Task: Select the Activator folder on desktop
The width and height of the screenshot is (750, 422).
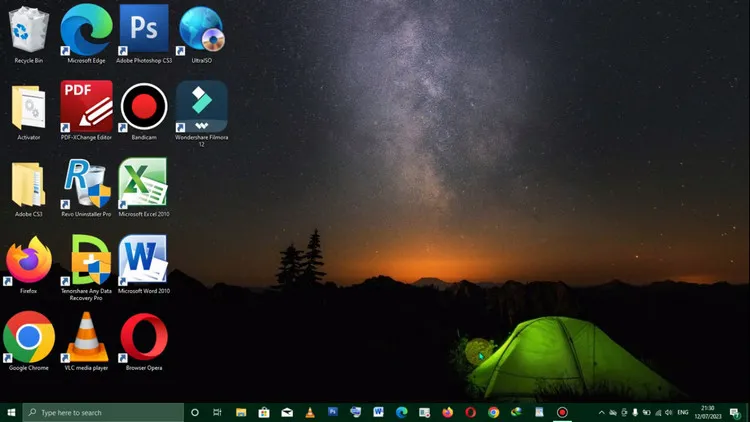Action: click(29, 111)
